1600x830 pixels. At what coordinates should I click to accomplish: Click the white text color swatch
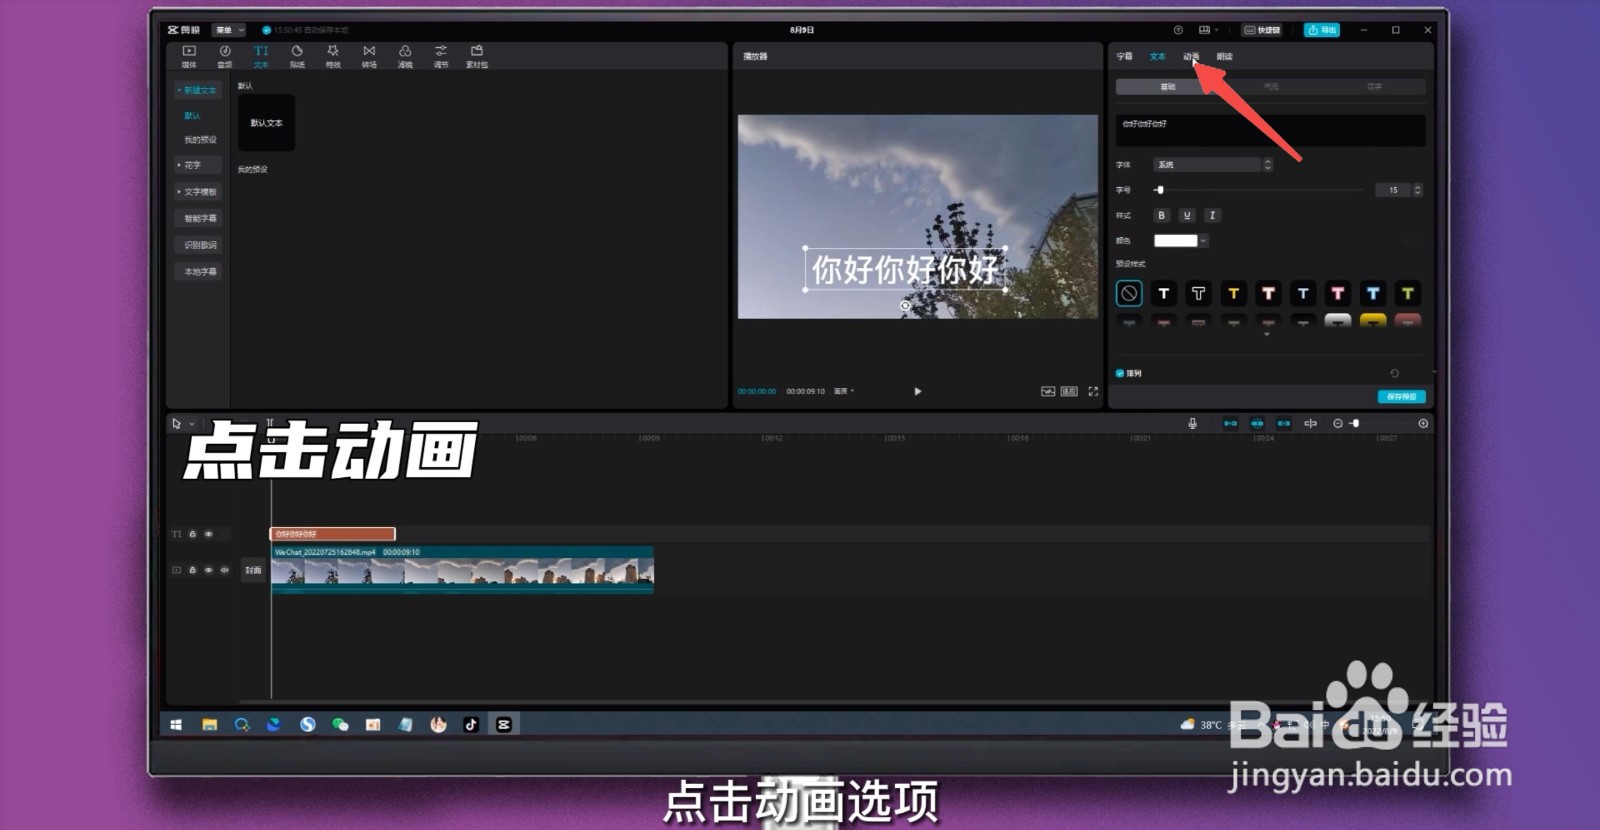tap(1175, 241)
